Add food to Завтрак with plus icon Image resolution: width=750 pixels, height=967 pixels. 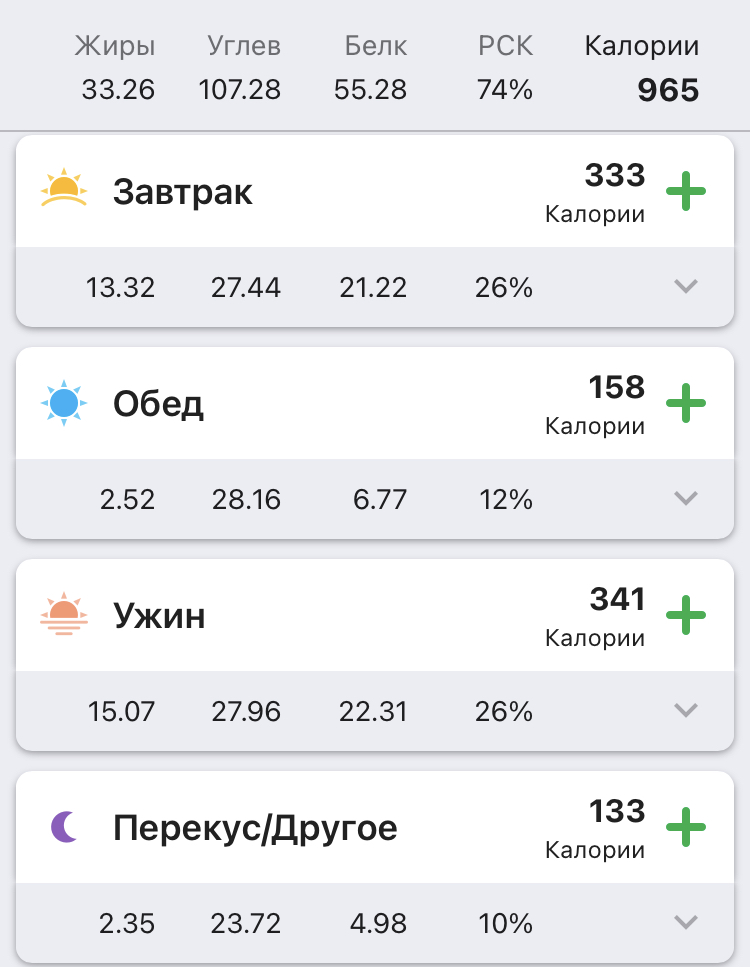(686, 192)
